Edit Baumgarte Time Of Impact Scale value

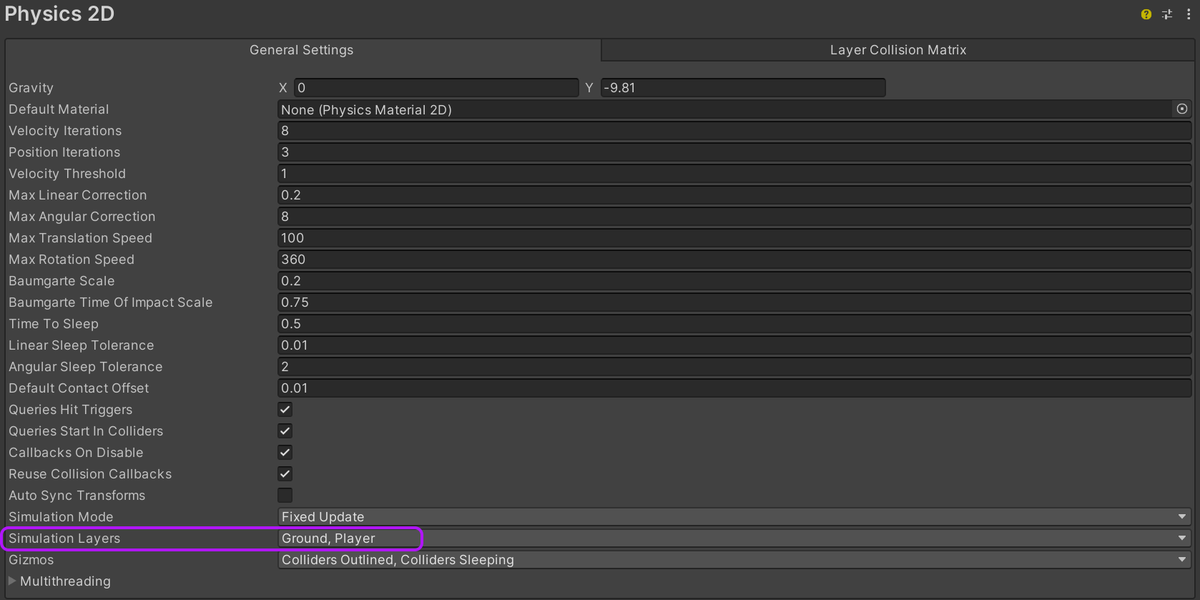pos(734,303)
